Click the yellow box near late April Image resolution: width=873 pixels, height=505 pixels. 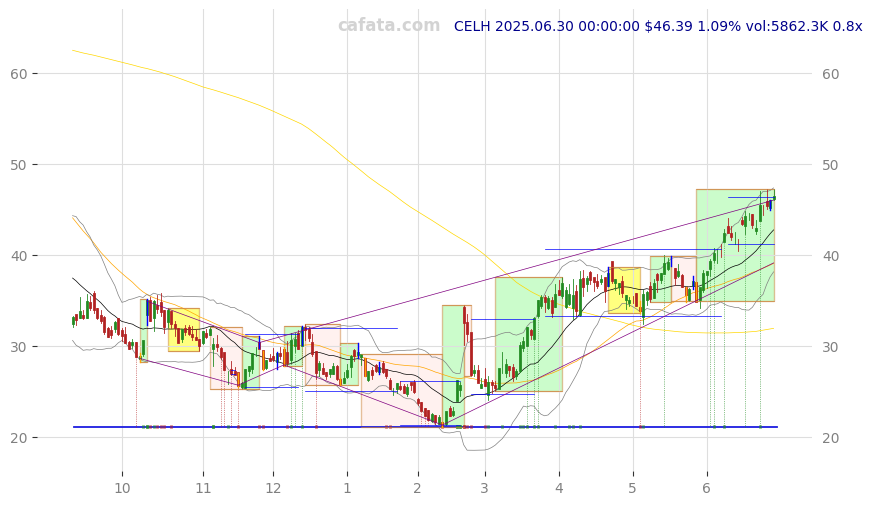625,290
